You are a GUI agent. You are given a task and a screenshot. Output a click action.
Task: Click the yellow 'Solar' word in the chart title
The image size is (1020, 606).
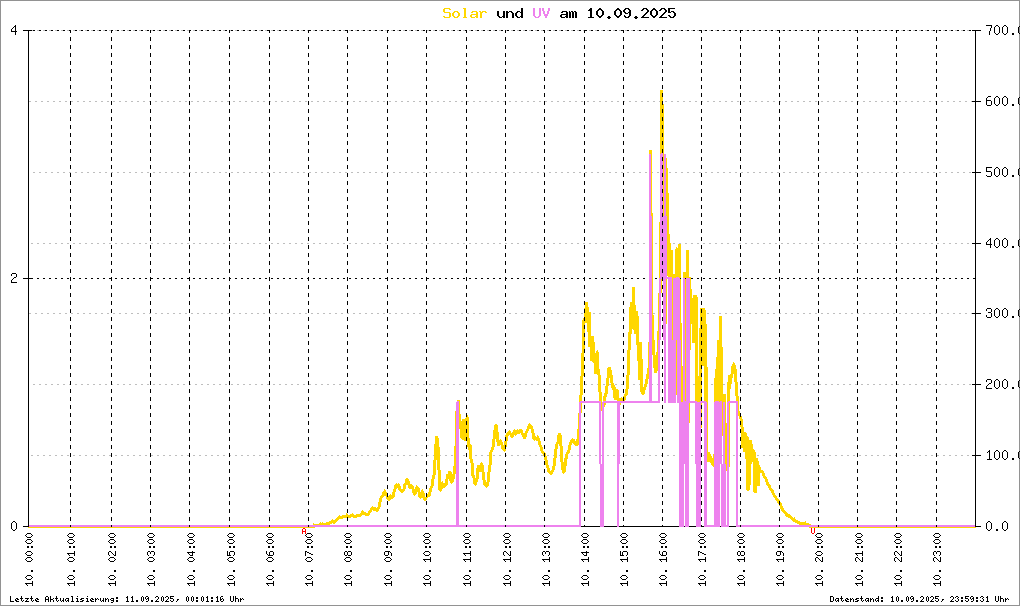point(464,13)
